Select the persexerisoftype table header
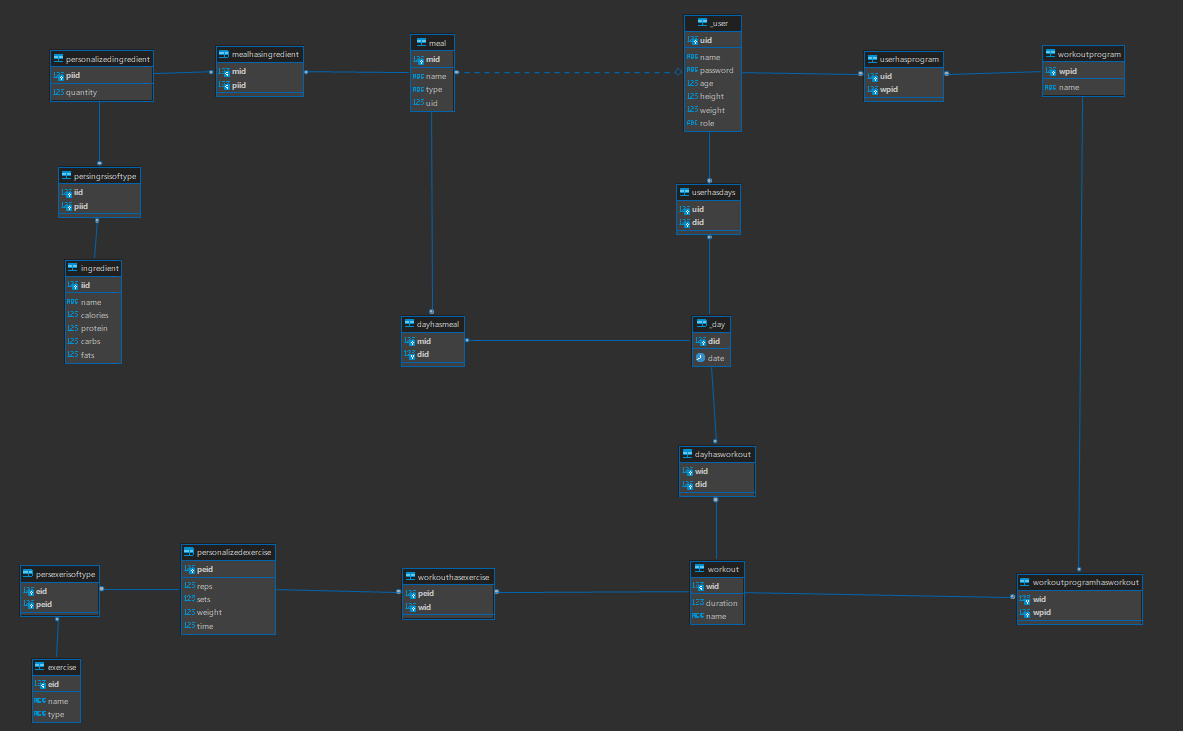 [65, 574]
